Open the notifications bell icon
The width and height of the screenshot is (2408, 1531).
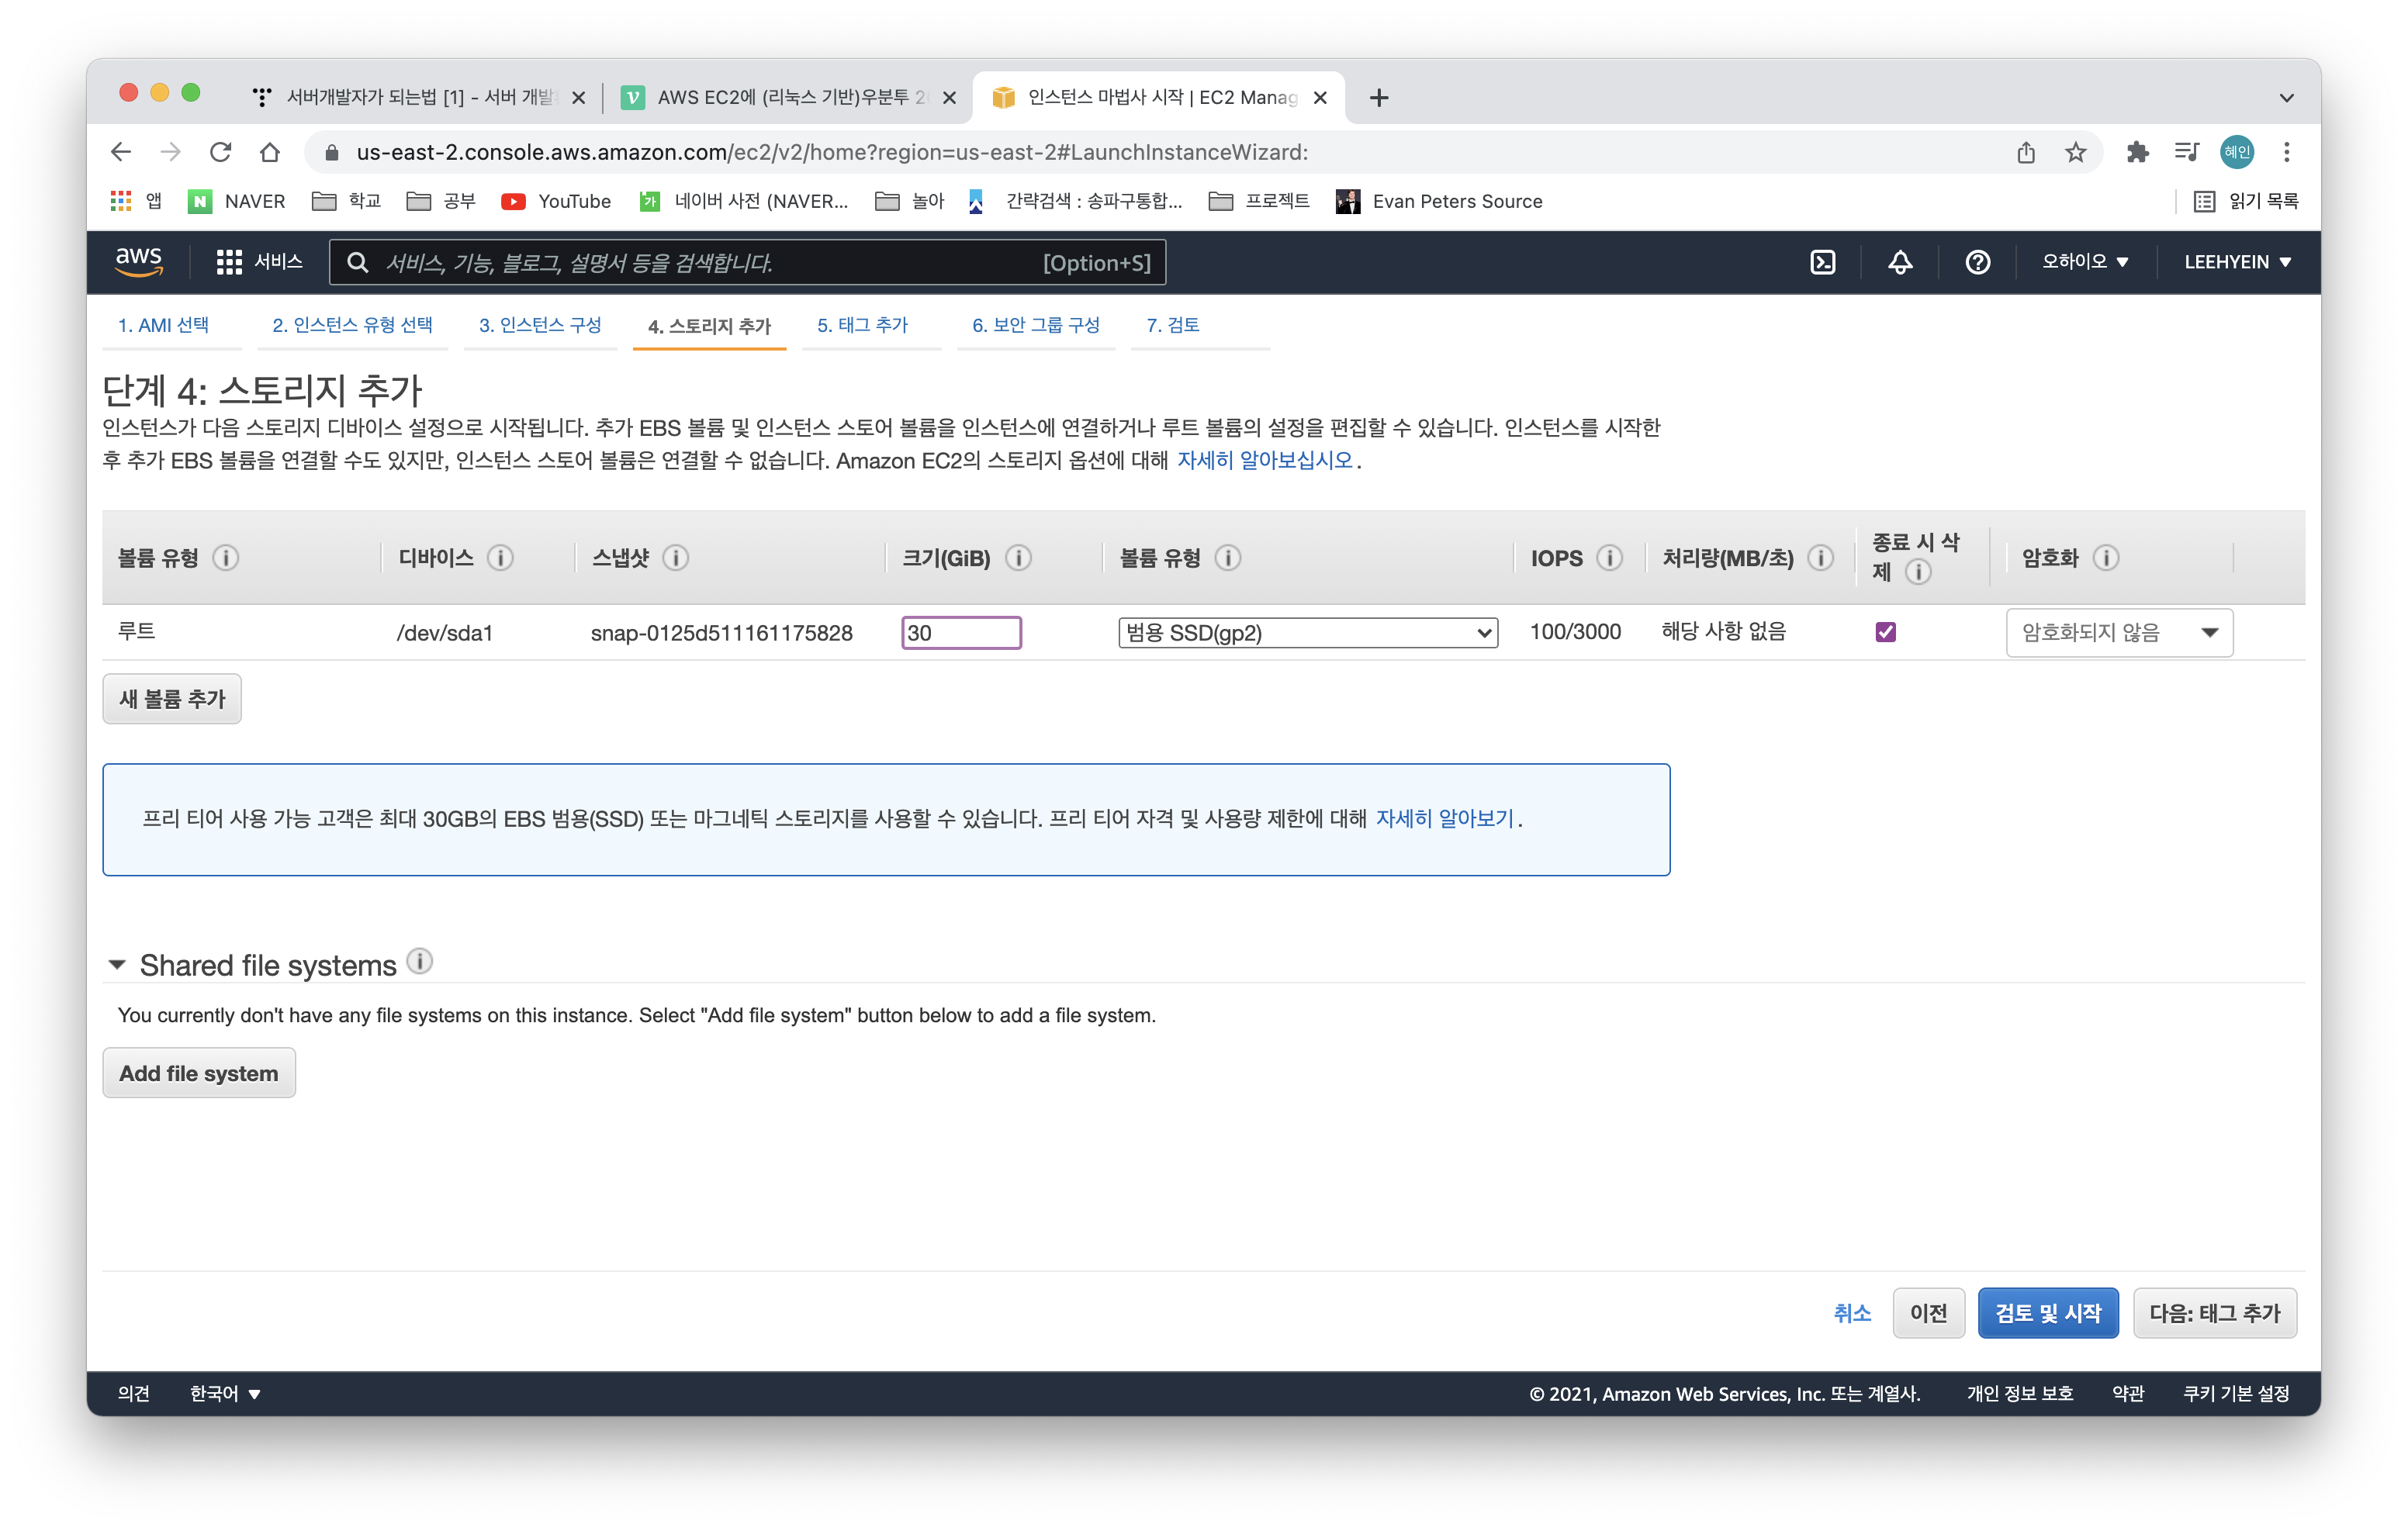(x=1899, y=262)
